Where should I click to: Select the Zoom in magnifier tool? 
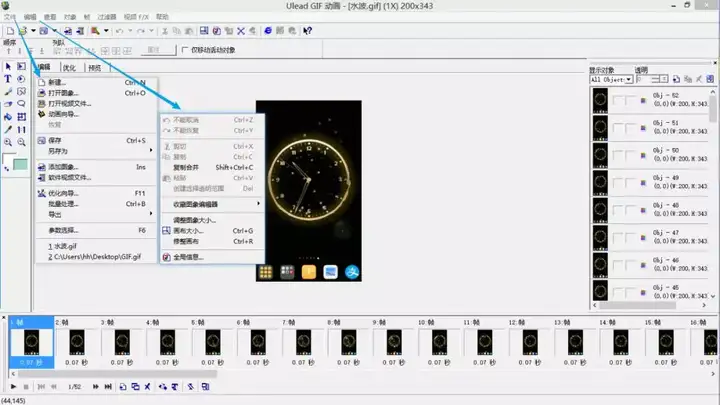[8, 142]
